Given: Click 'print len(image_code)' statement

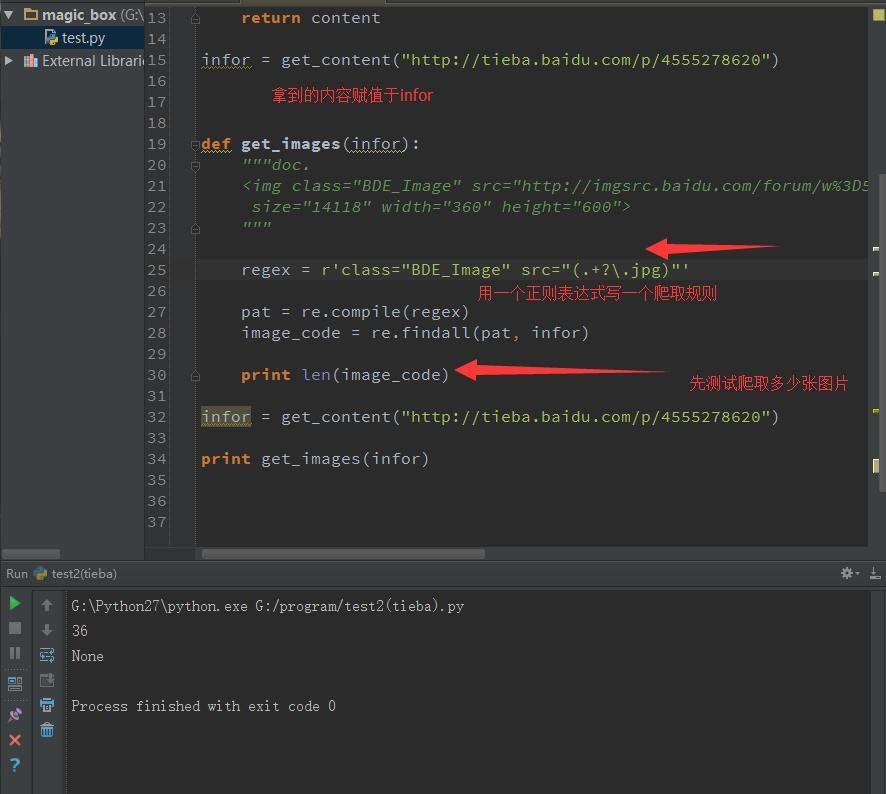Looking at the screenshot, I should 345,375.
